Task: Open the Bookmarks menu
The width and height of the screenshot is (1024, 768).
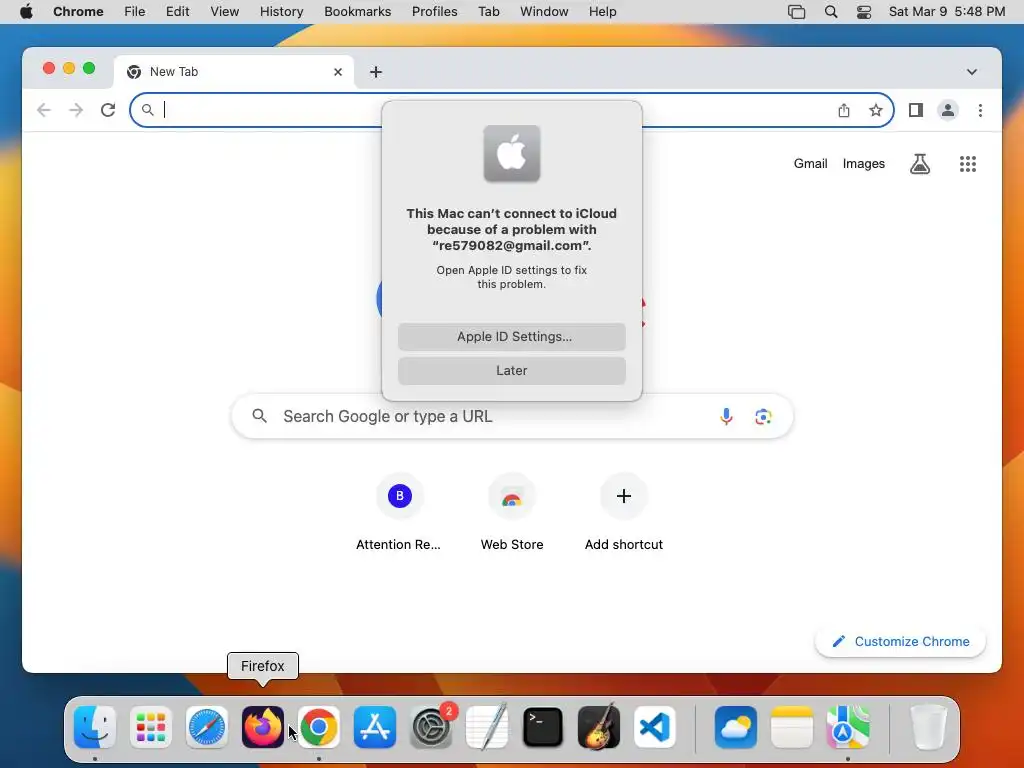Action: tap(357, 12)
